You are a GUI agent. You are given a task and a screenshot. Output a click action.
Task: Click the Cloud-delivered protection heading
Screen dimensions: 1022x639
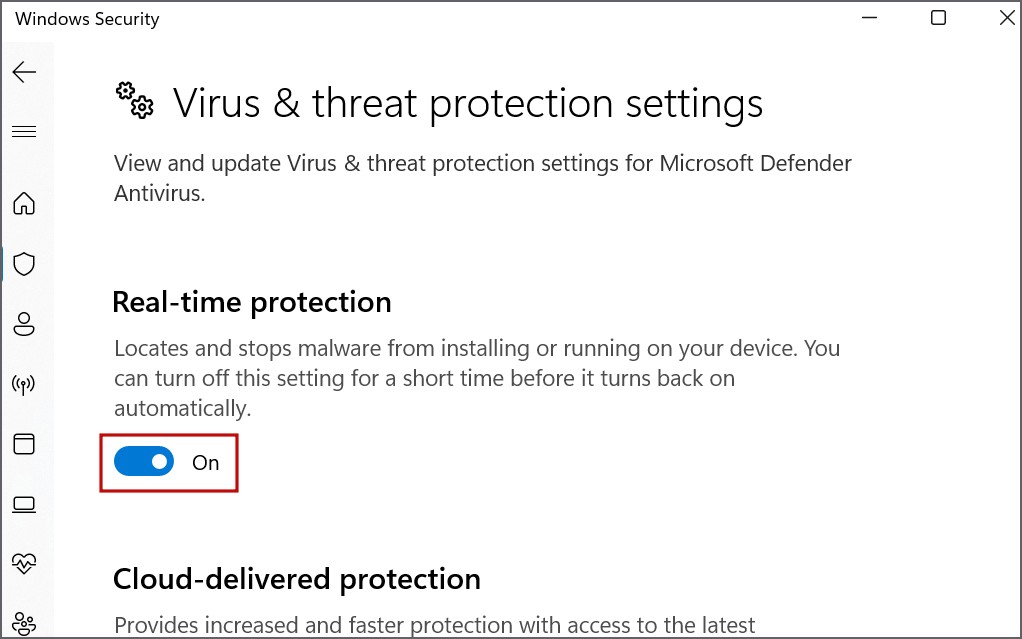297,579
